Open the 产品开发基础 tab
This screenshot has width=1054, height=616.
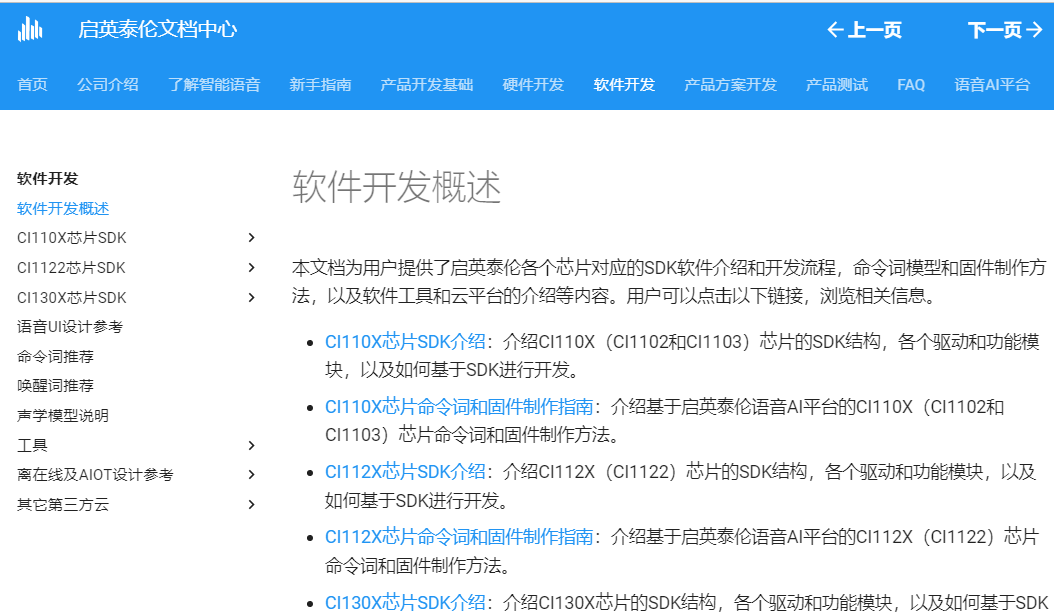pyautogui.click(x=427, y=85)
